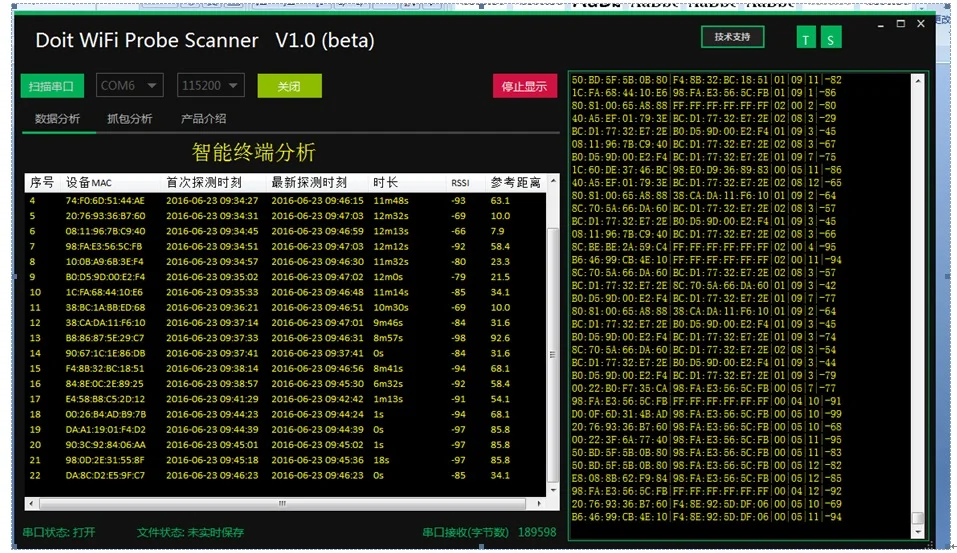This screenshot has height=553, width=957.
Task: Click table vertical scrollbar up arrow
Action: click(x=553, y=181)
